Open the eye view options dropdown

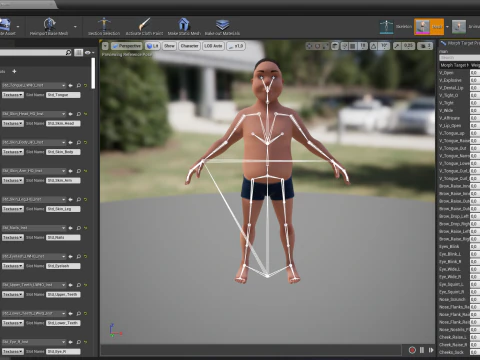89,52
